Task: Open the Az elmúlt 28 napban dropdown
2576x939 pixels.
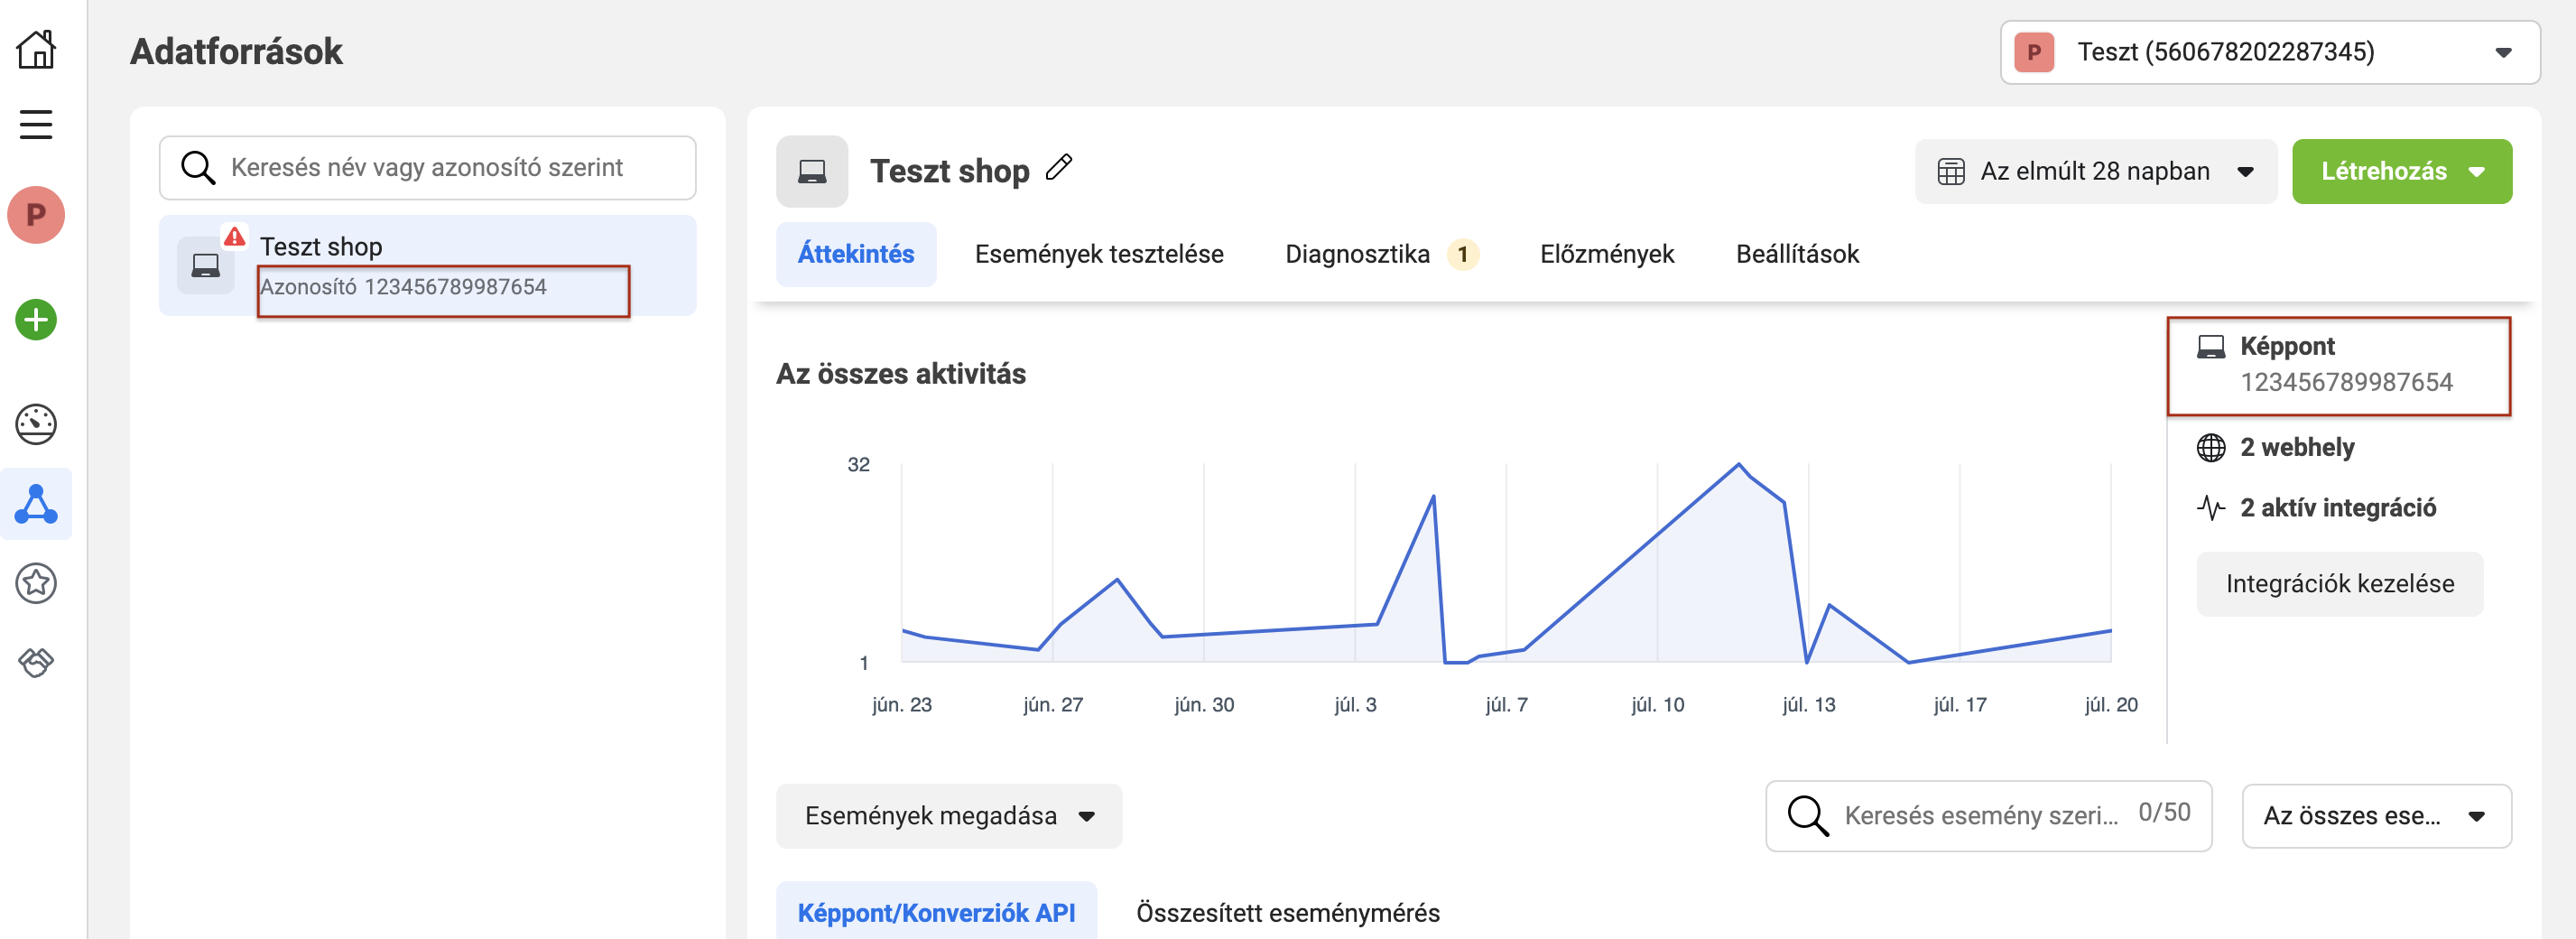Action: [2095, 172]
